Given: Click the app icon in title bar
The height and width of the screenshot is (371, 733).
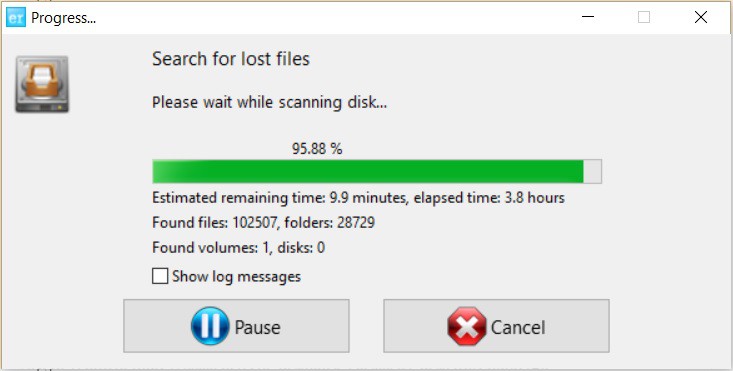Looking at the screenshot, I should 16,18.
